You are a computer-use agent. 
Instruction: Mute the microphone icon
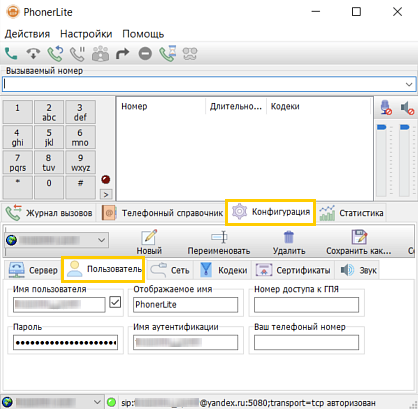pos(386,107)
